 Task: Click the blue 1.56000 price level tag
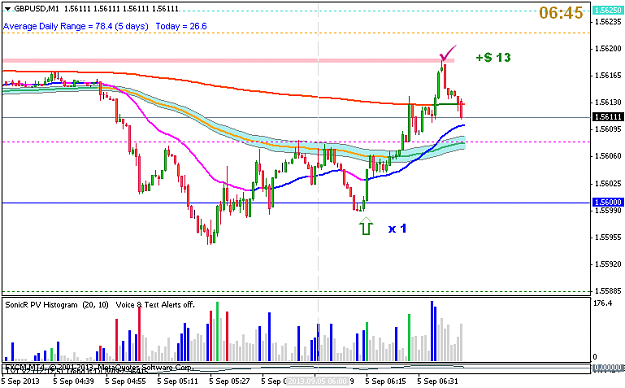(607, 202)
